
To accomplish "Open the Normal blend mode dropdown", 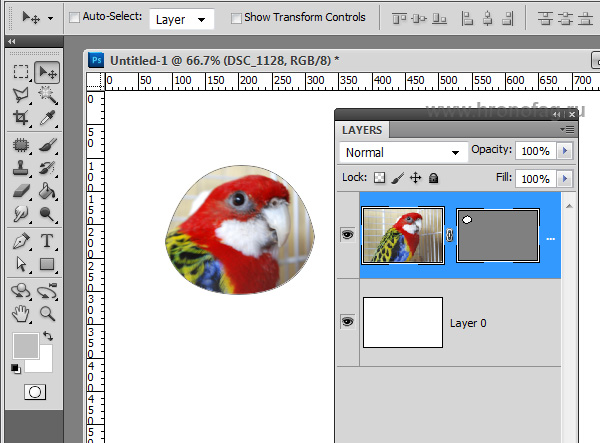I will [x=403, y=152].
